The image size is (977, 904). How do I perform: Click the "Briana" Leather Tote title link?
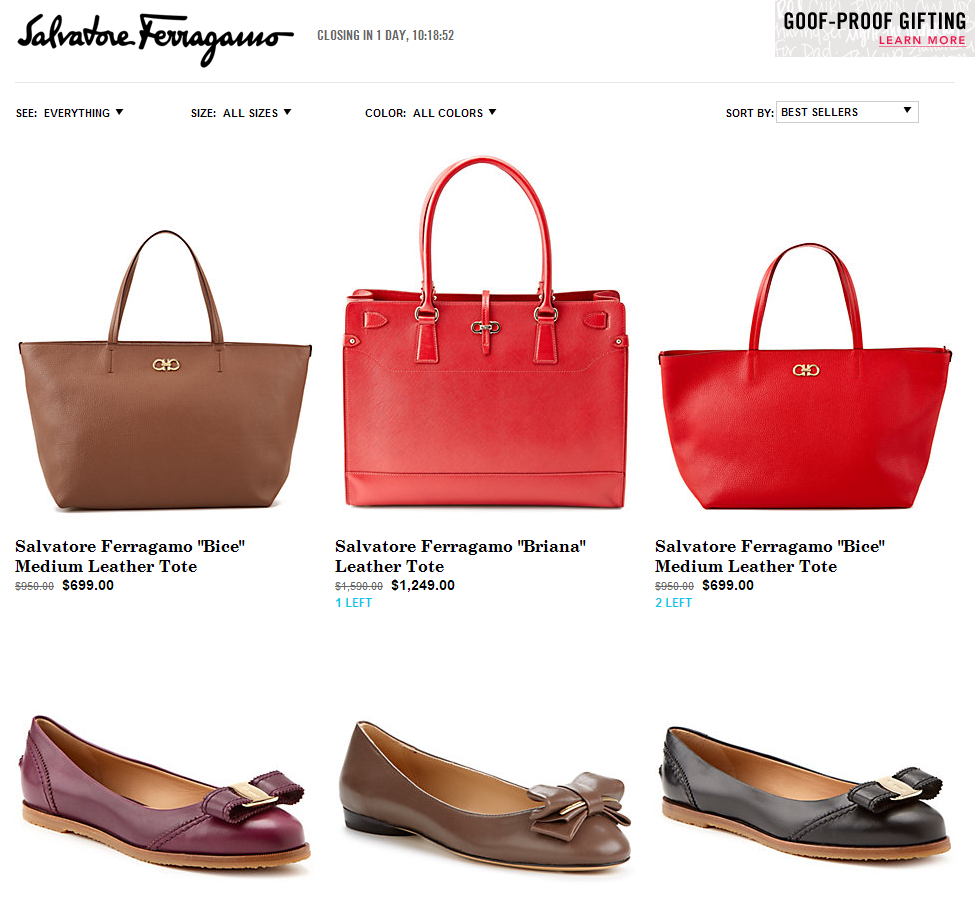click(460, 556)
